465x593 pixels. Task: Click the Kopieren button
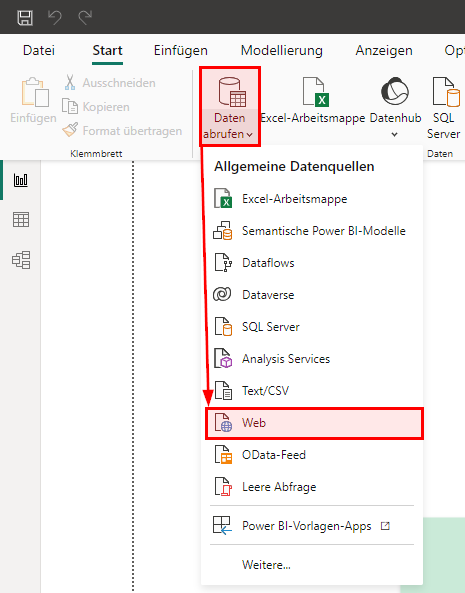click(x=96, y=107)
